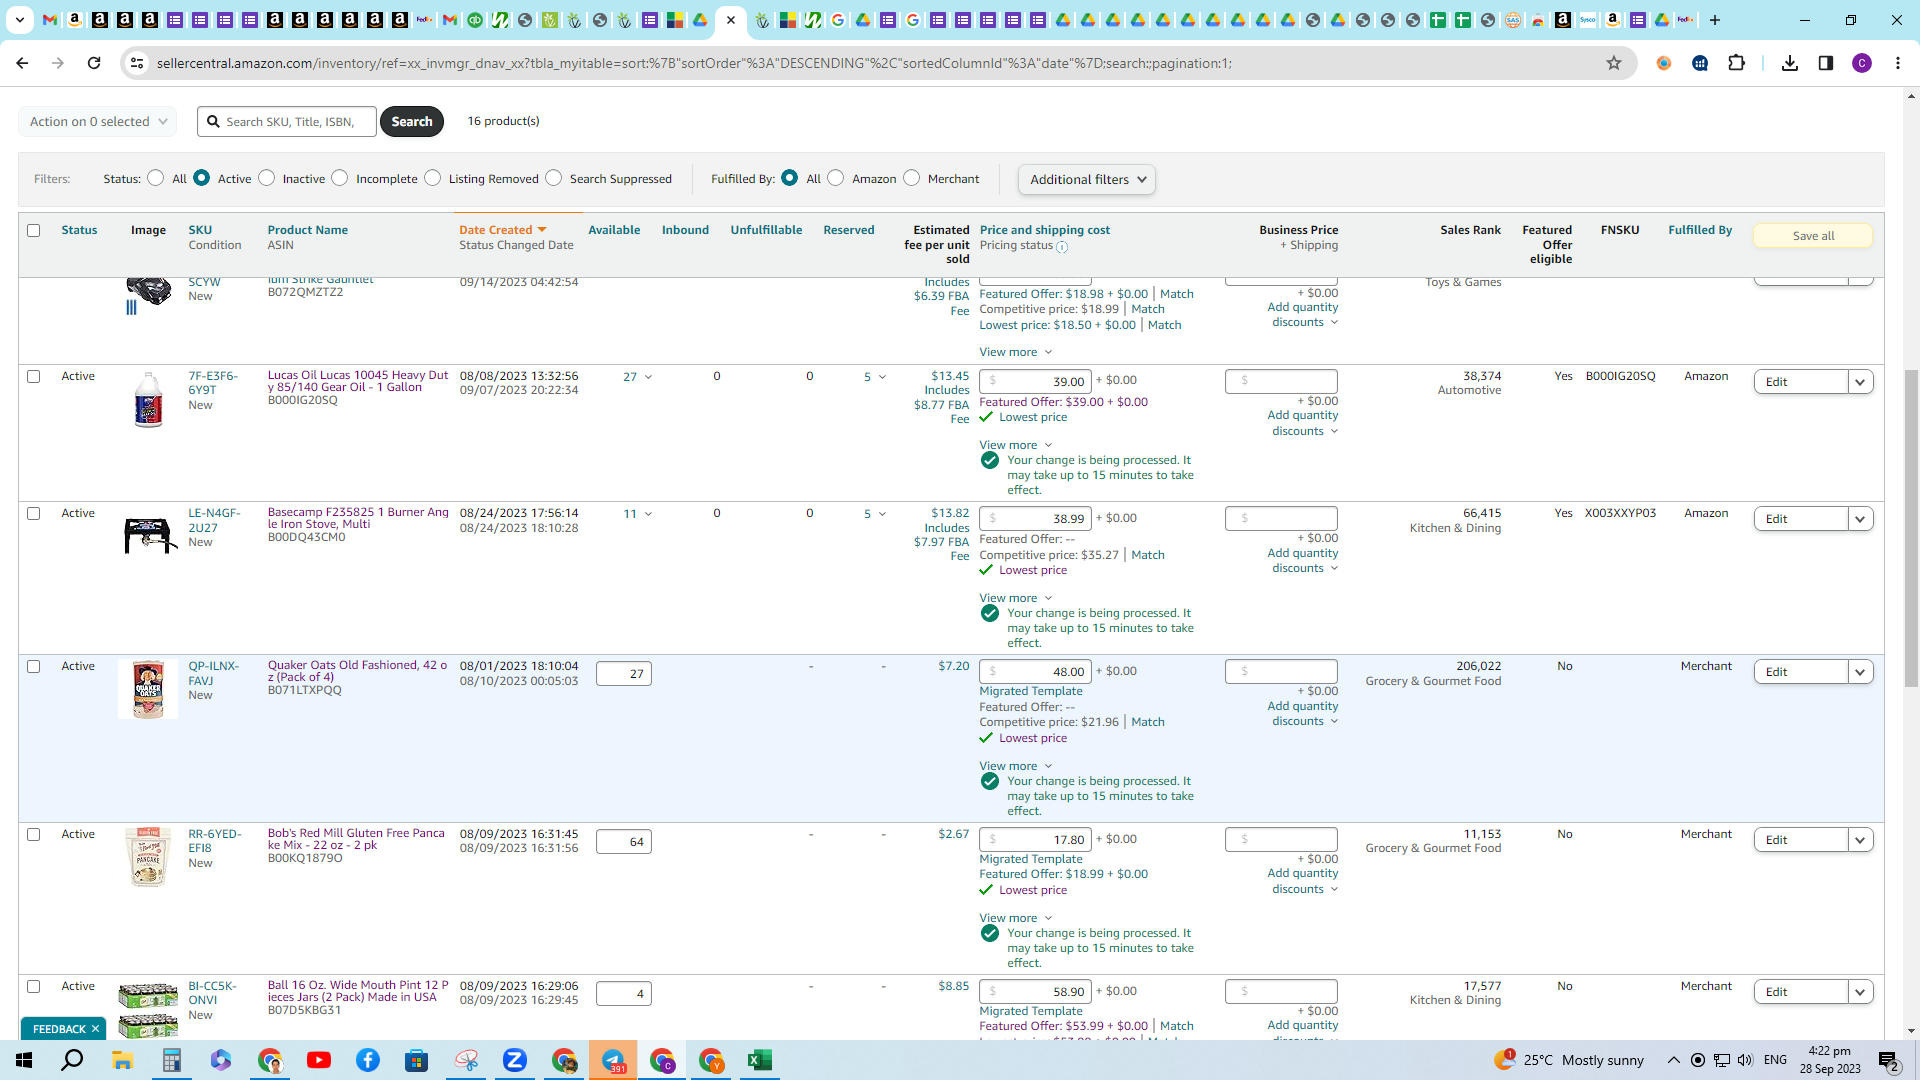Open the Quaker Oats product image
The image size is (1920, 1080).
click(148, 689)
